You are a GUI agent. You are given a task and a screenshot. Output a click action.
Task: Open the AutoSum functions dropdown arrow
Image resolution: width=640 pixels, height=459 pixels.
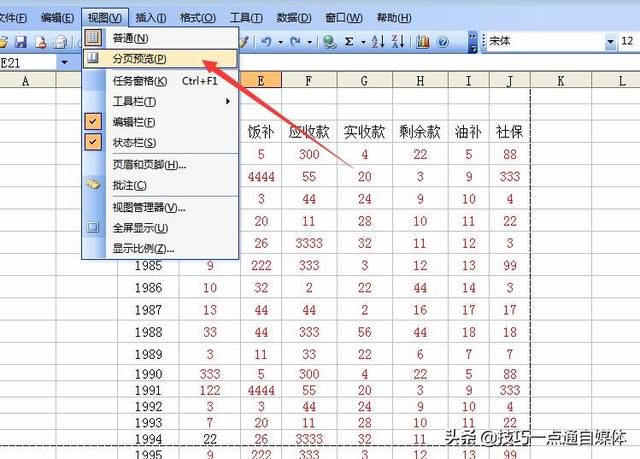[363, 42]
